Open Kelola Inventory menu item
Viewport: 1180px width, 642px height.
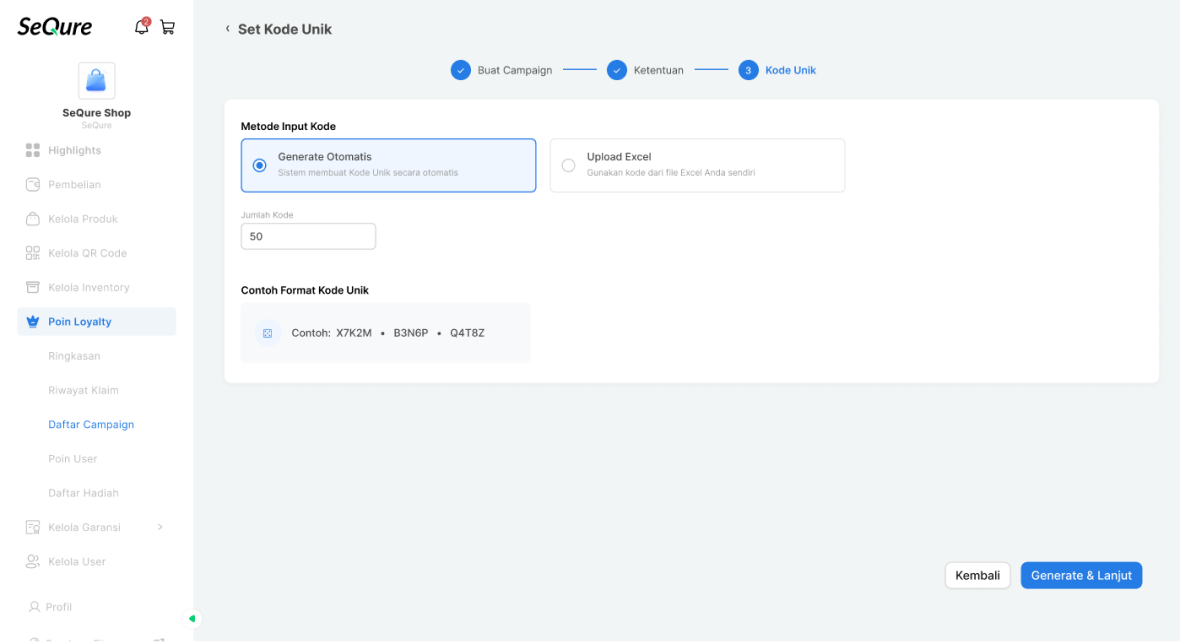pos(96,288)
